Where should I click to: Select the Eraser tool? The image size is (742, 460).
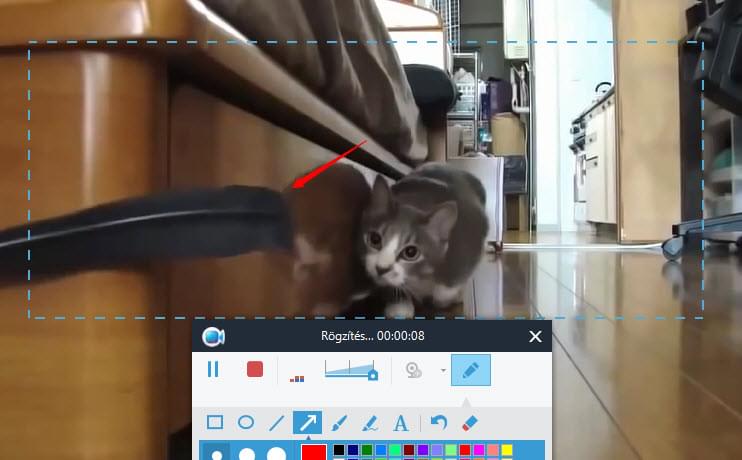coord(471,423)
